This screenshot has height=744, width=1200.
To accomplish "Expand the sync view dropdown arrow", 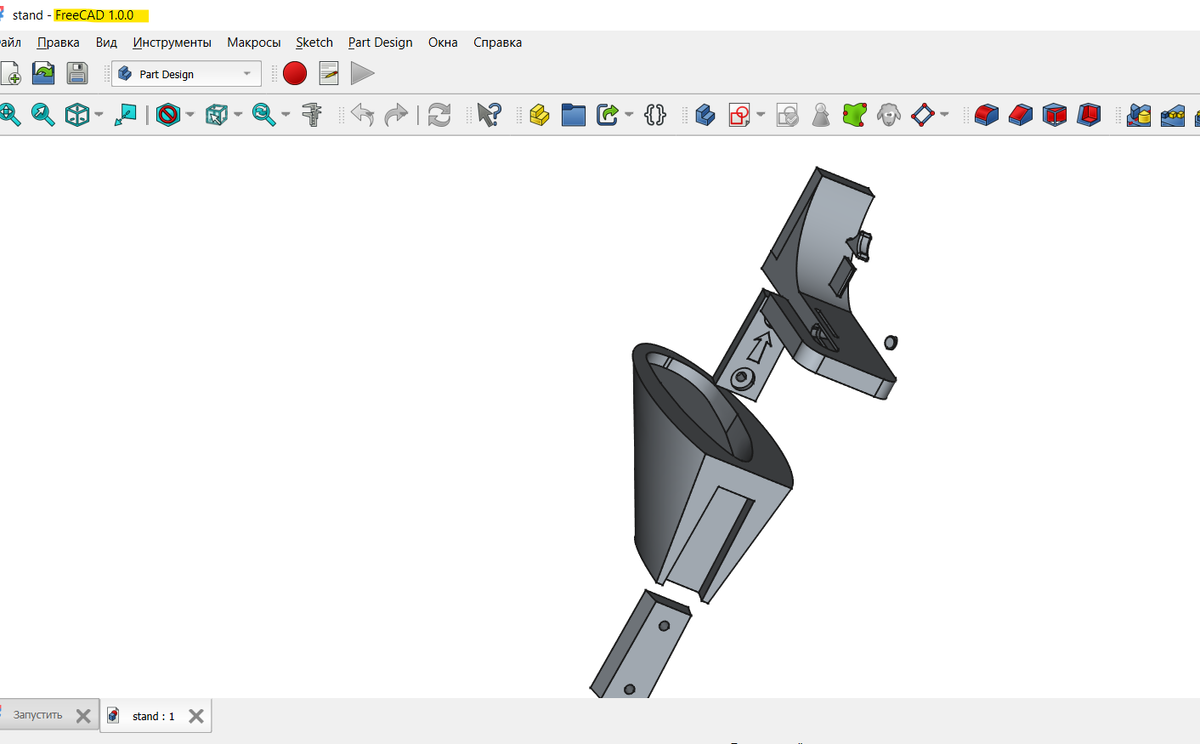I will [x=286, y=115].
